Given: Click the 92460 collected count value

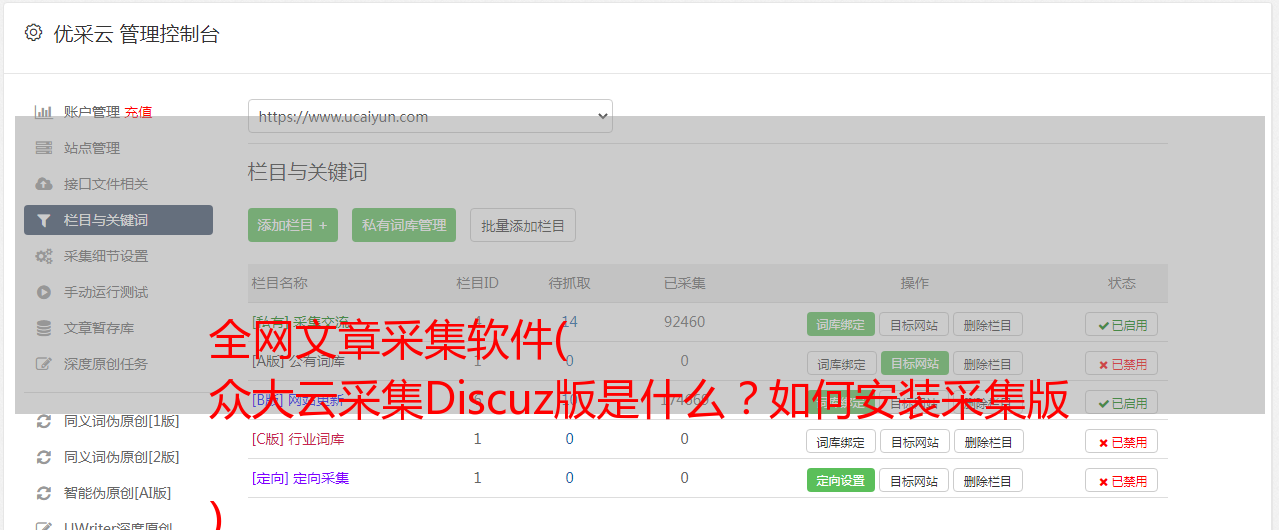Looking at the screenshot, I should (684, 322).
